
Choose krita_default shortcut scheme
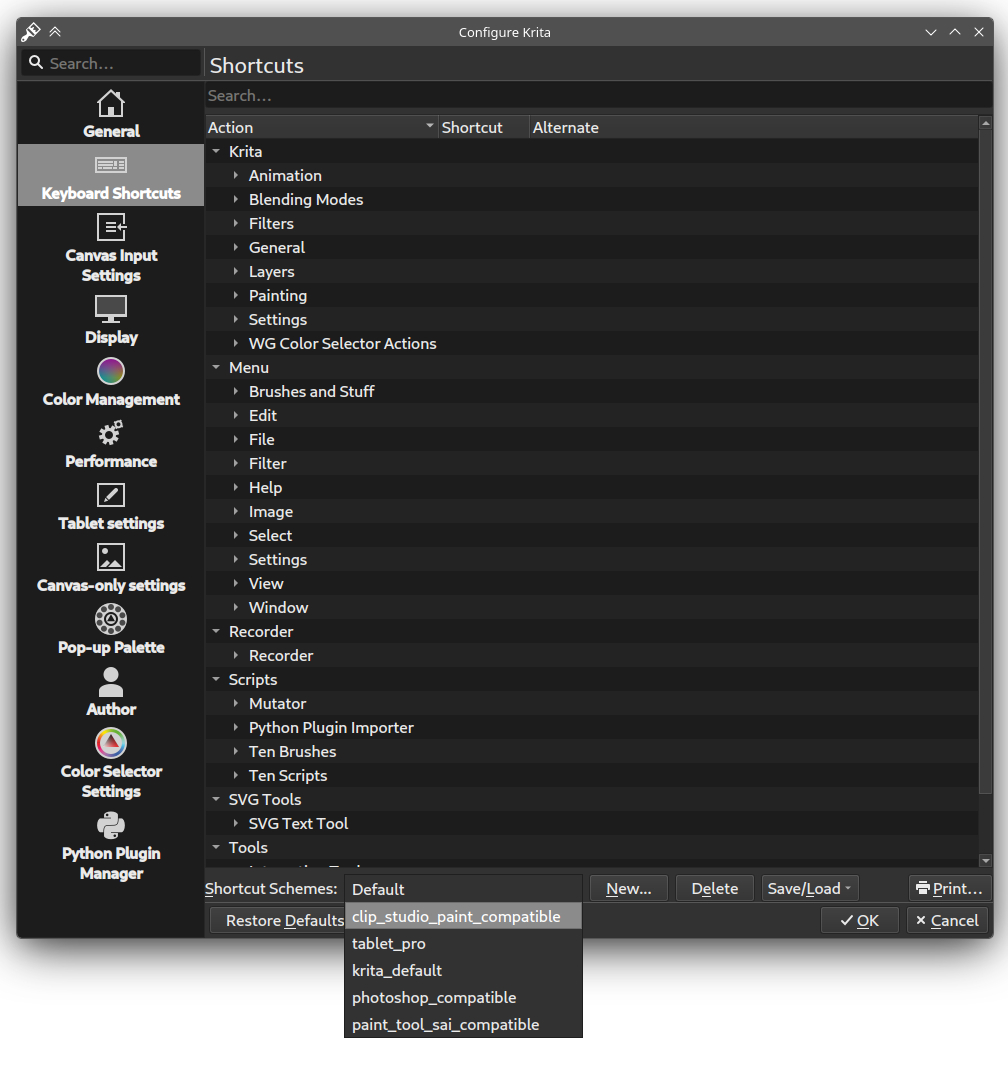(x=464, y=970)
